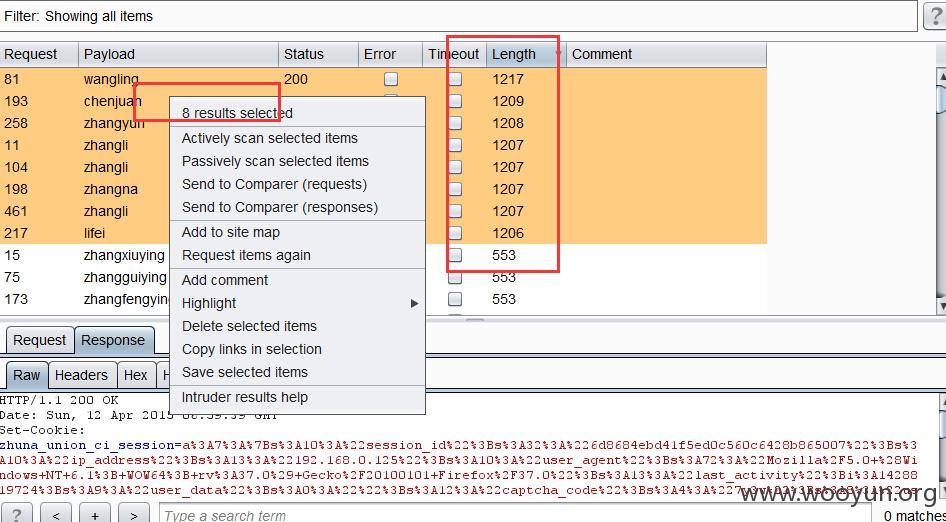Click the response pane scrollbar
Image resolution: width=946 pixels, height=522 pixels.
point(941,447)
